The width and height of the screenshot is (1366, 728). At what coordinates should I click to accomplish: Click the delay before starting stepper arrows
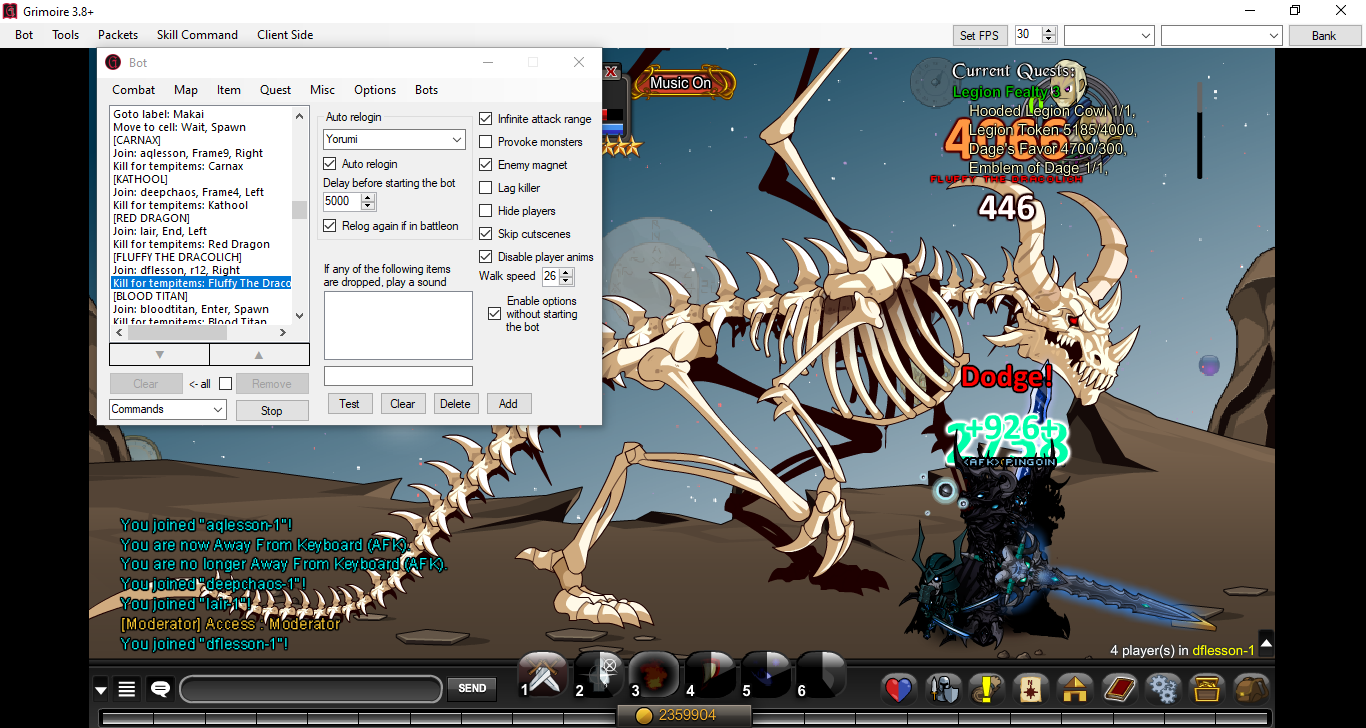coord(368,201)
